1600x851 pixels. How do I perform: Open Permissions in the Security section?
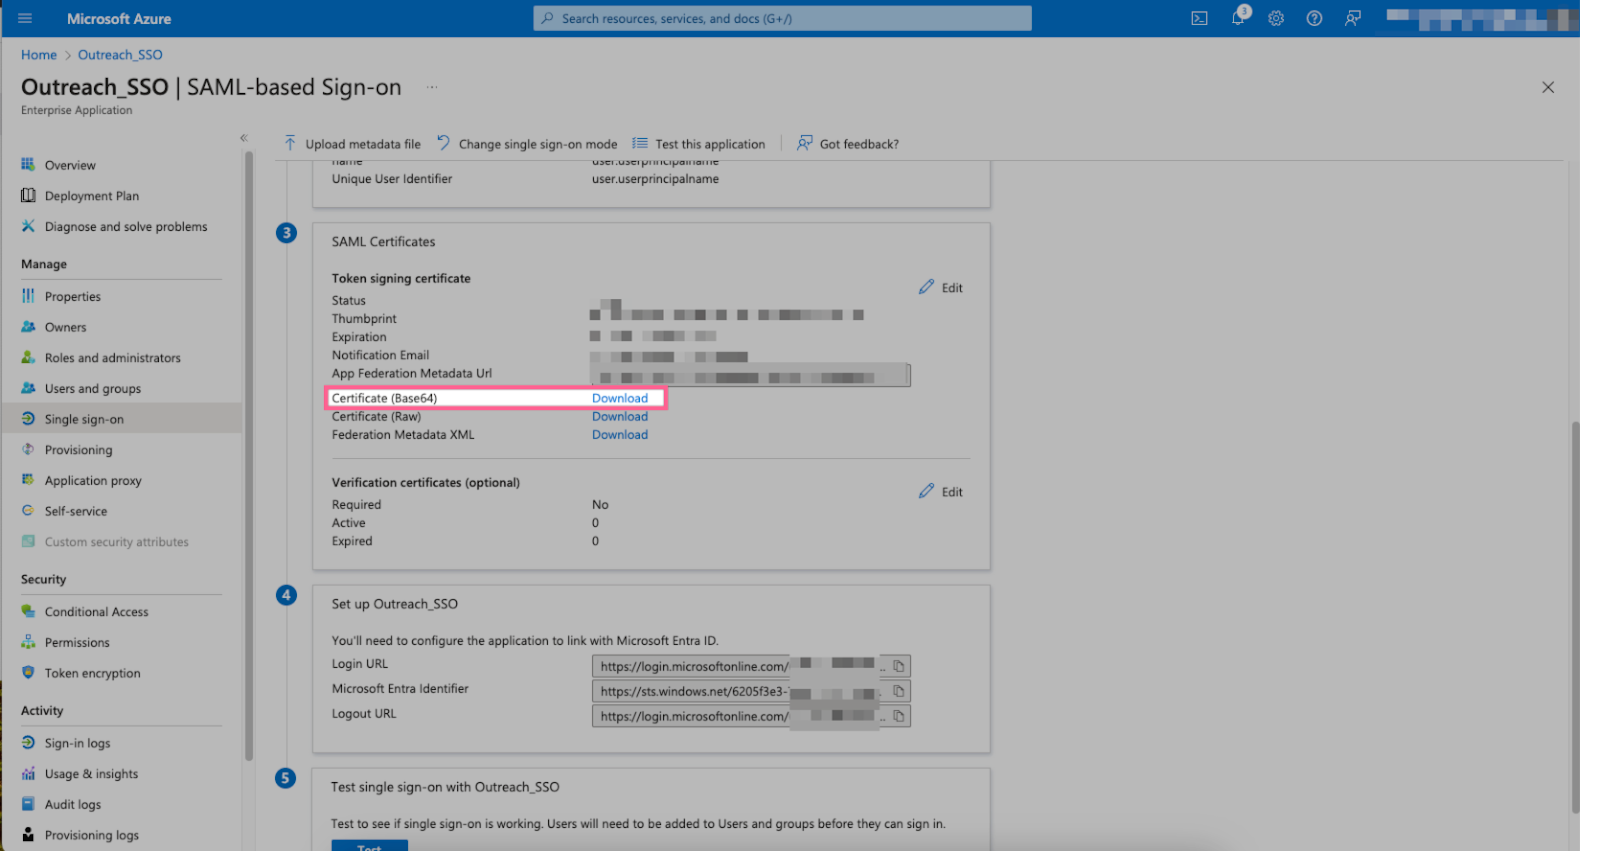[77, 643]
